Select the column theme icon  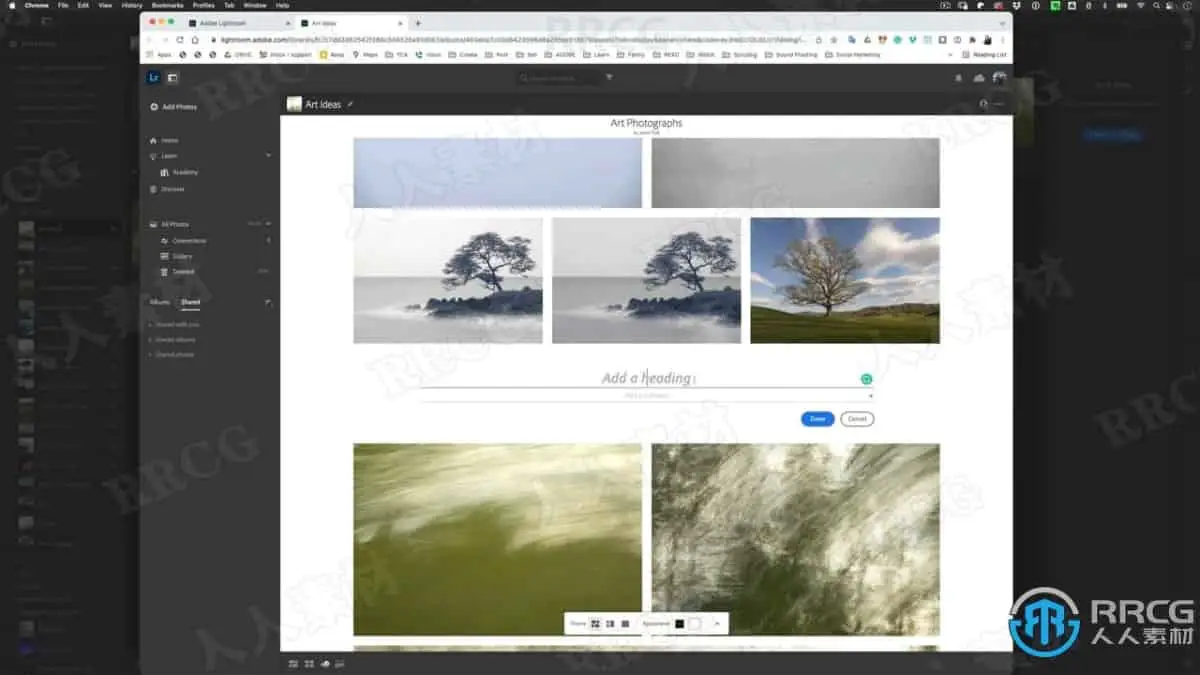[610, 624]
